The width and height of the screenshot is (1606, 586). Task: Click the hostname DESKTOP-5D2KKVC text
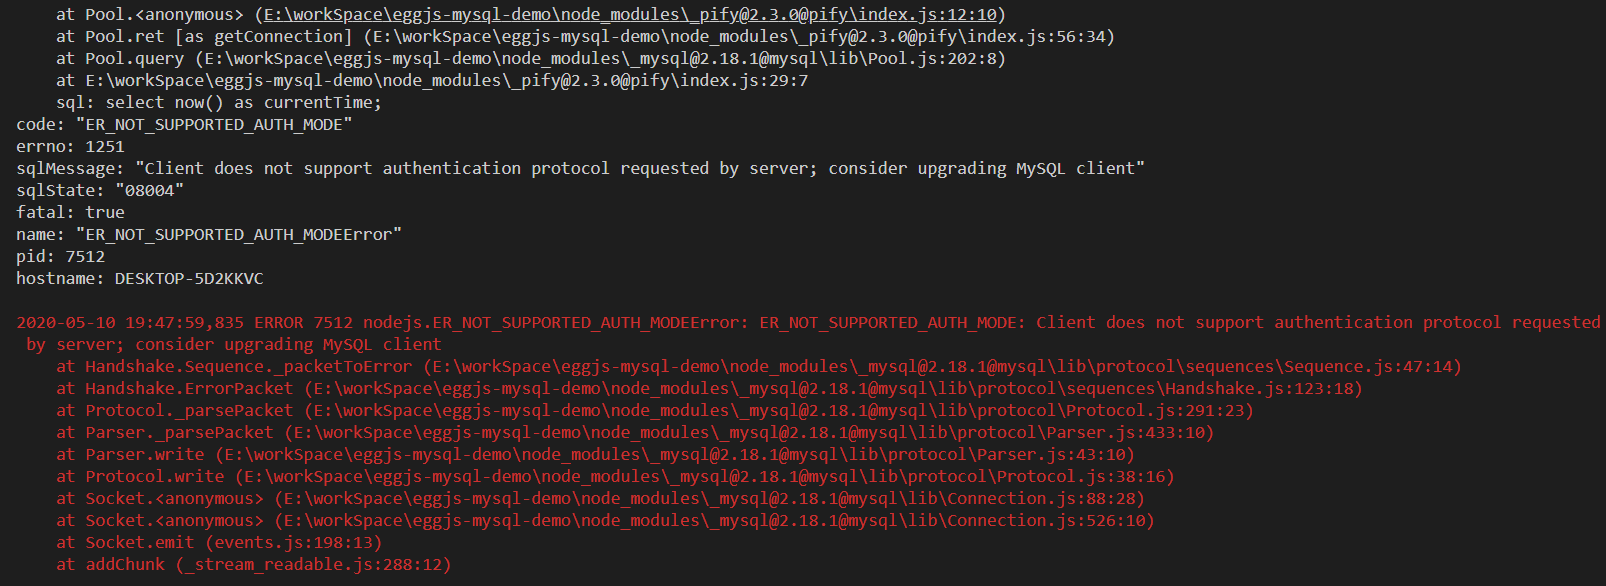point(188,279)
